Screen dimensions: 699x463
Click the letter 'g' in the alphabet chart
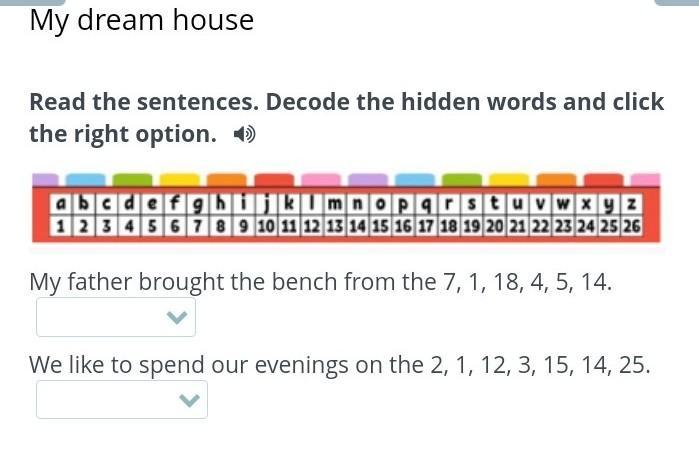[x=196, y=204]
